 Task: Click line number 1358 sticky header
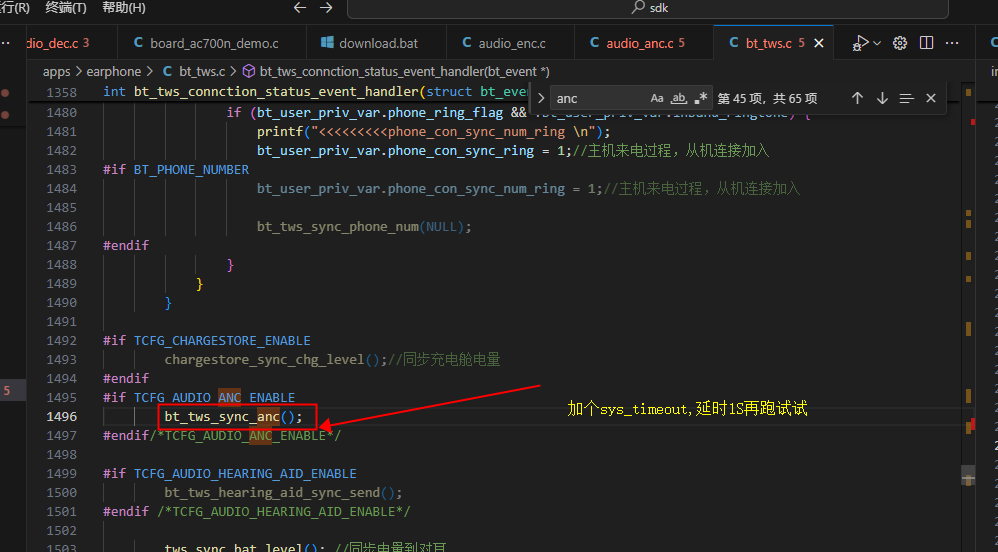[61, 92]
